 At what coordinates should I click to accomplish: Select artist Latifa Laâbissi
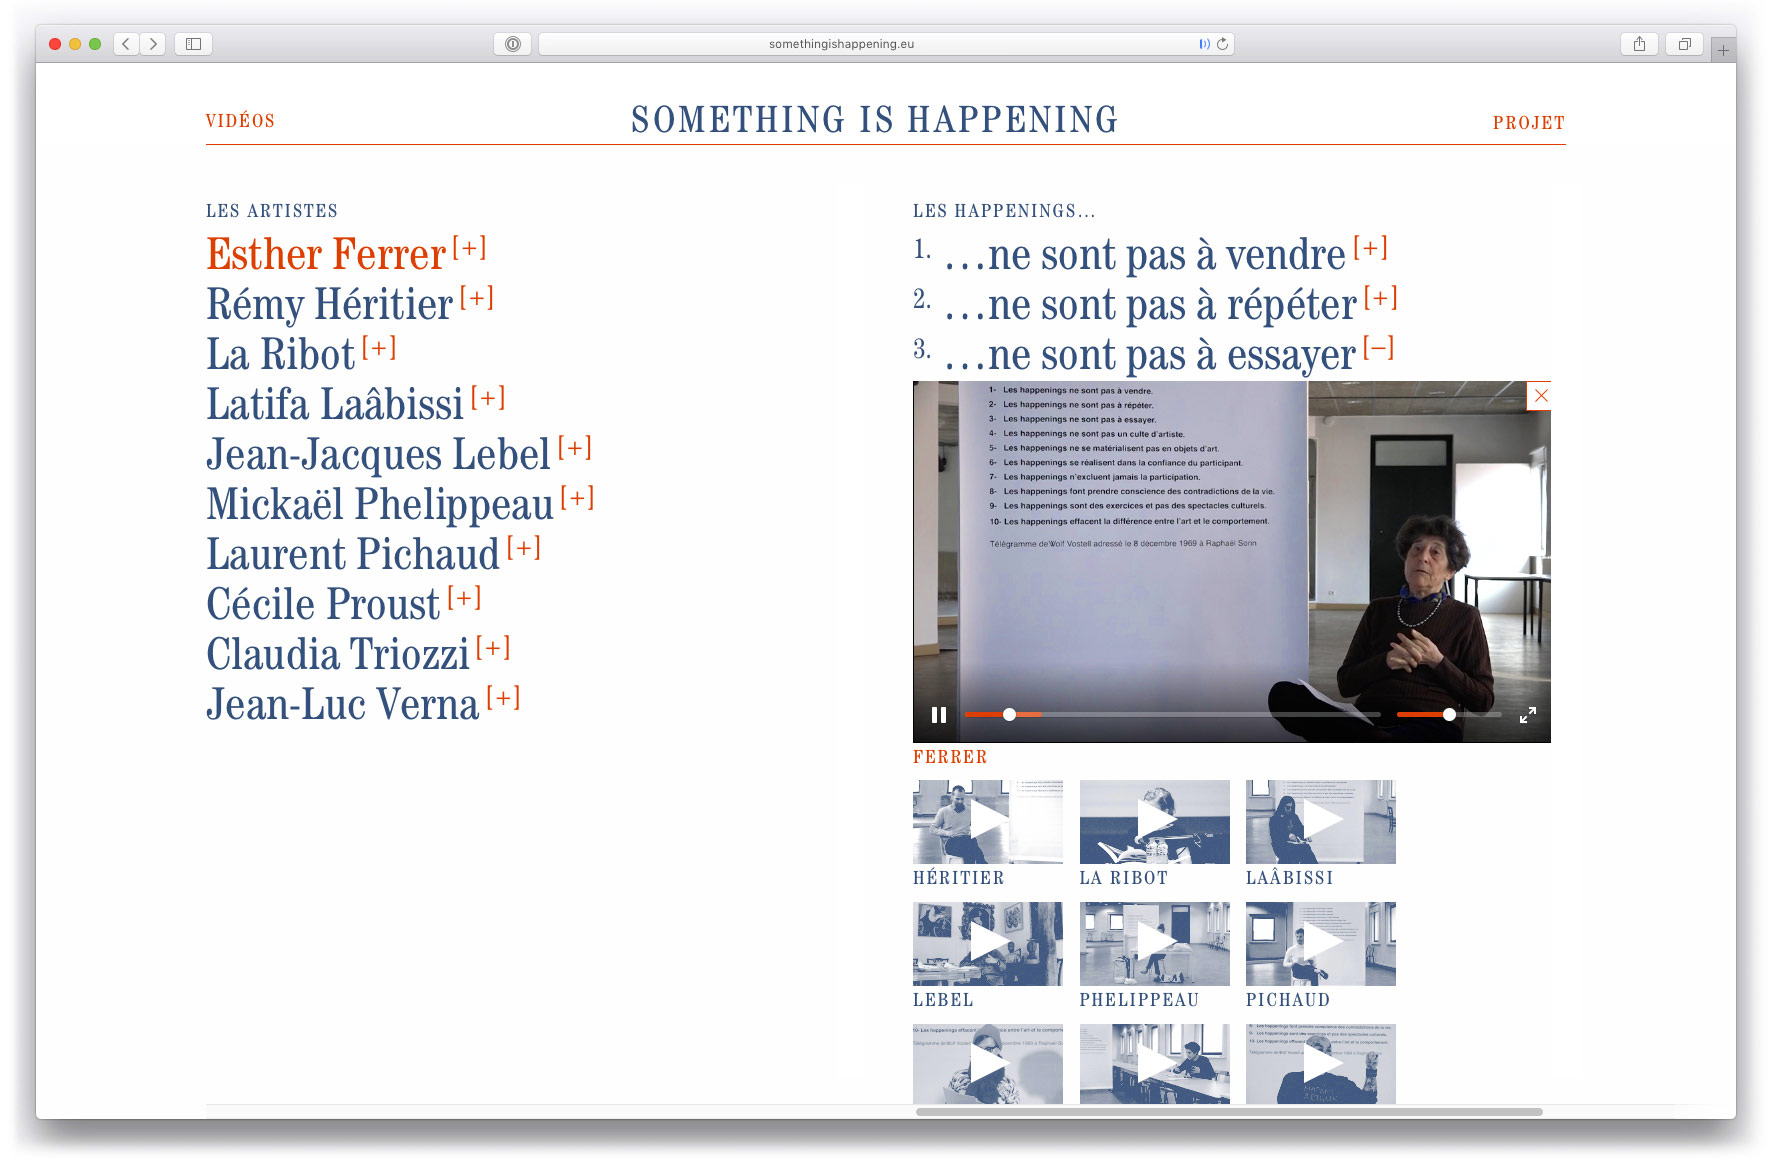[x=335, y=405]
